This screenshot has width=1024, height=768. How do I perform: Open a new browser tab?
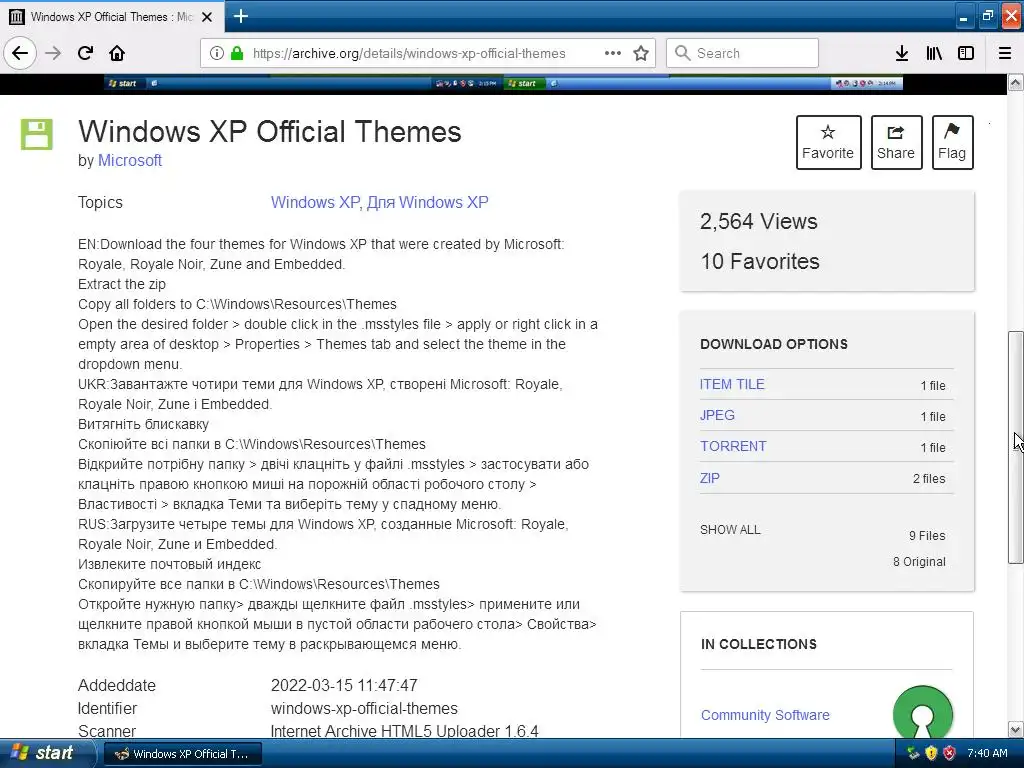(240, 16)
